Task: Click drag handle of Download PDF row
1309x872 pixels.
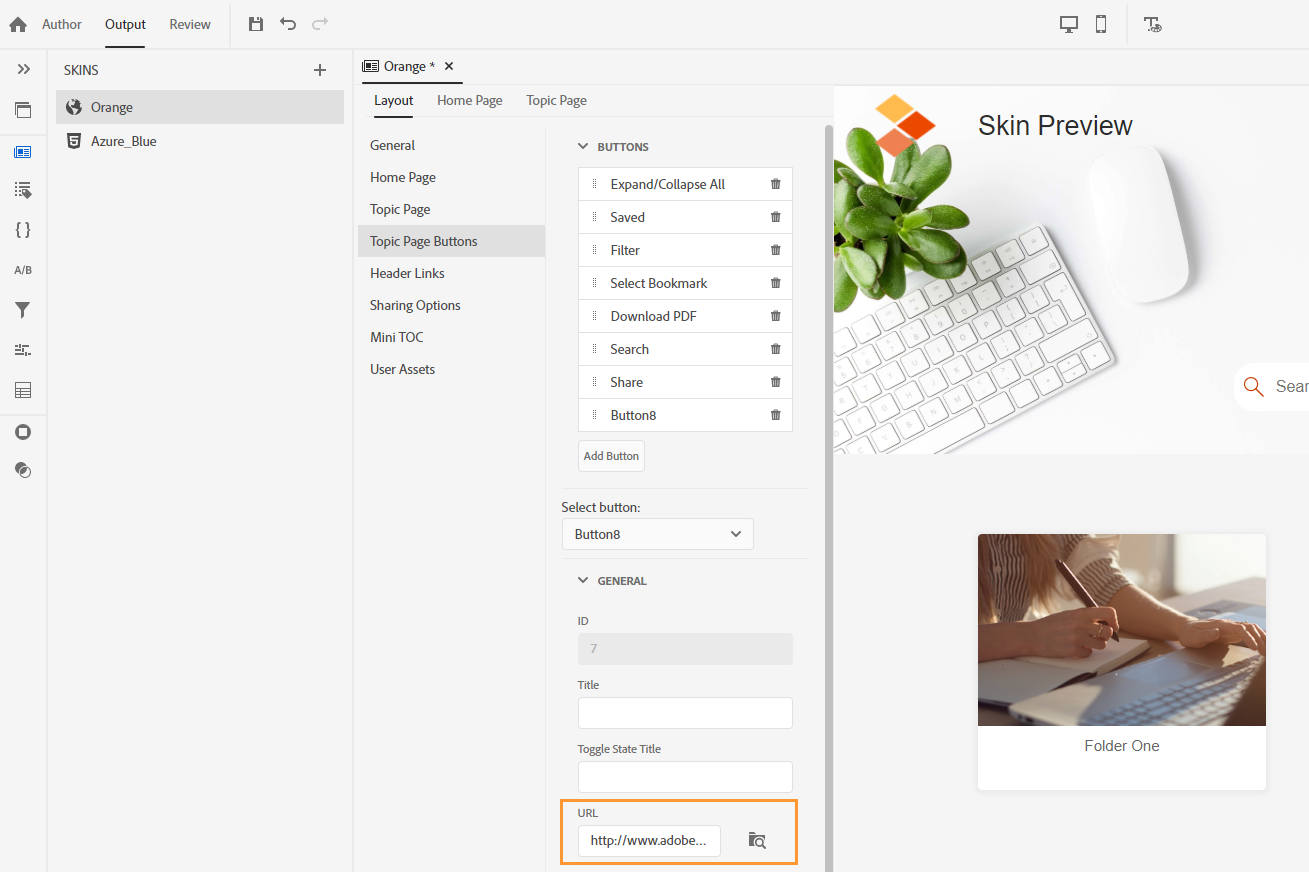Action: pos(594,316)
